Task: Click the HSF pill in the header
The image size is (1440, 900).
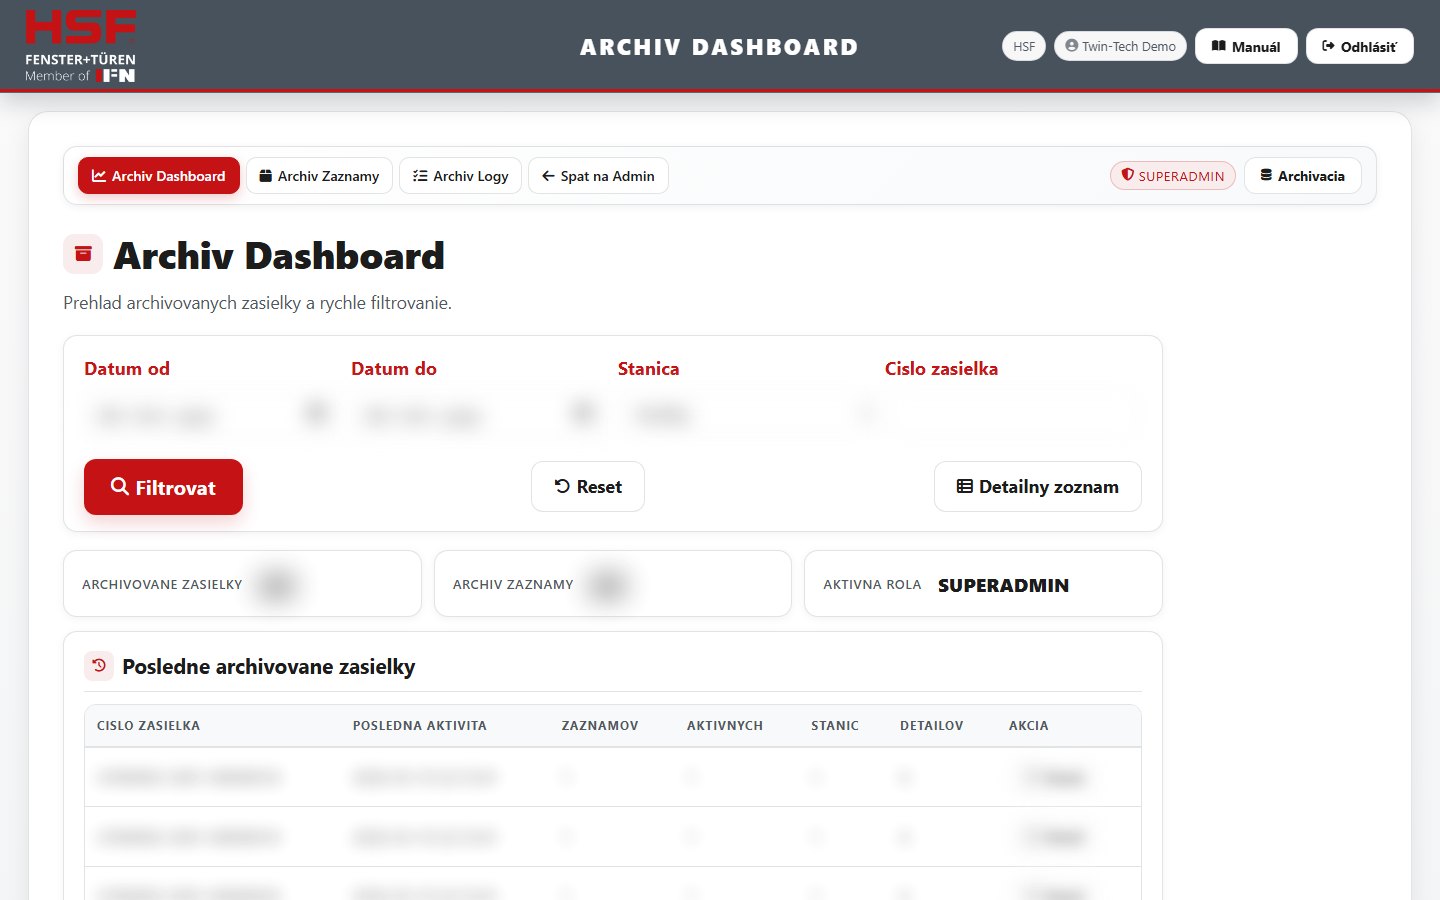Action: pyautogui.click(x=1024, y=46)
